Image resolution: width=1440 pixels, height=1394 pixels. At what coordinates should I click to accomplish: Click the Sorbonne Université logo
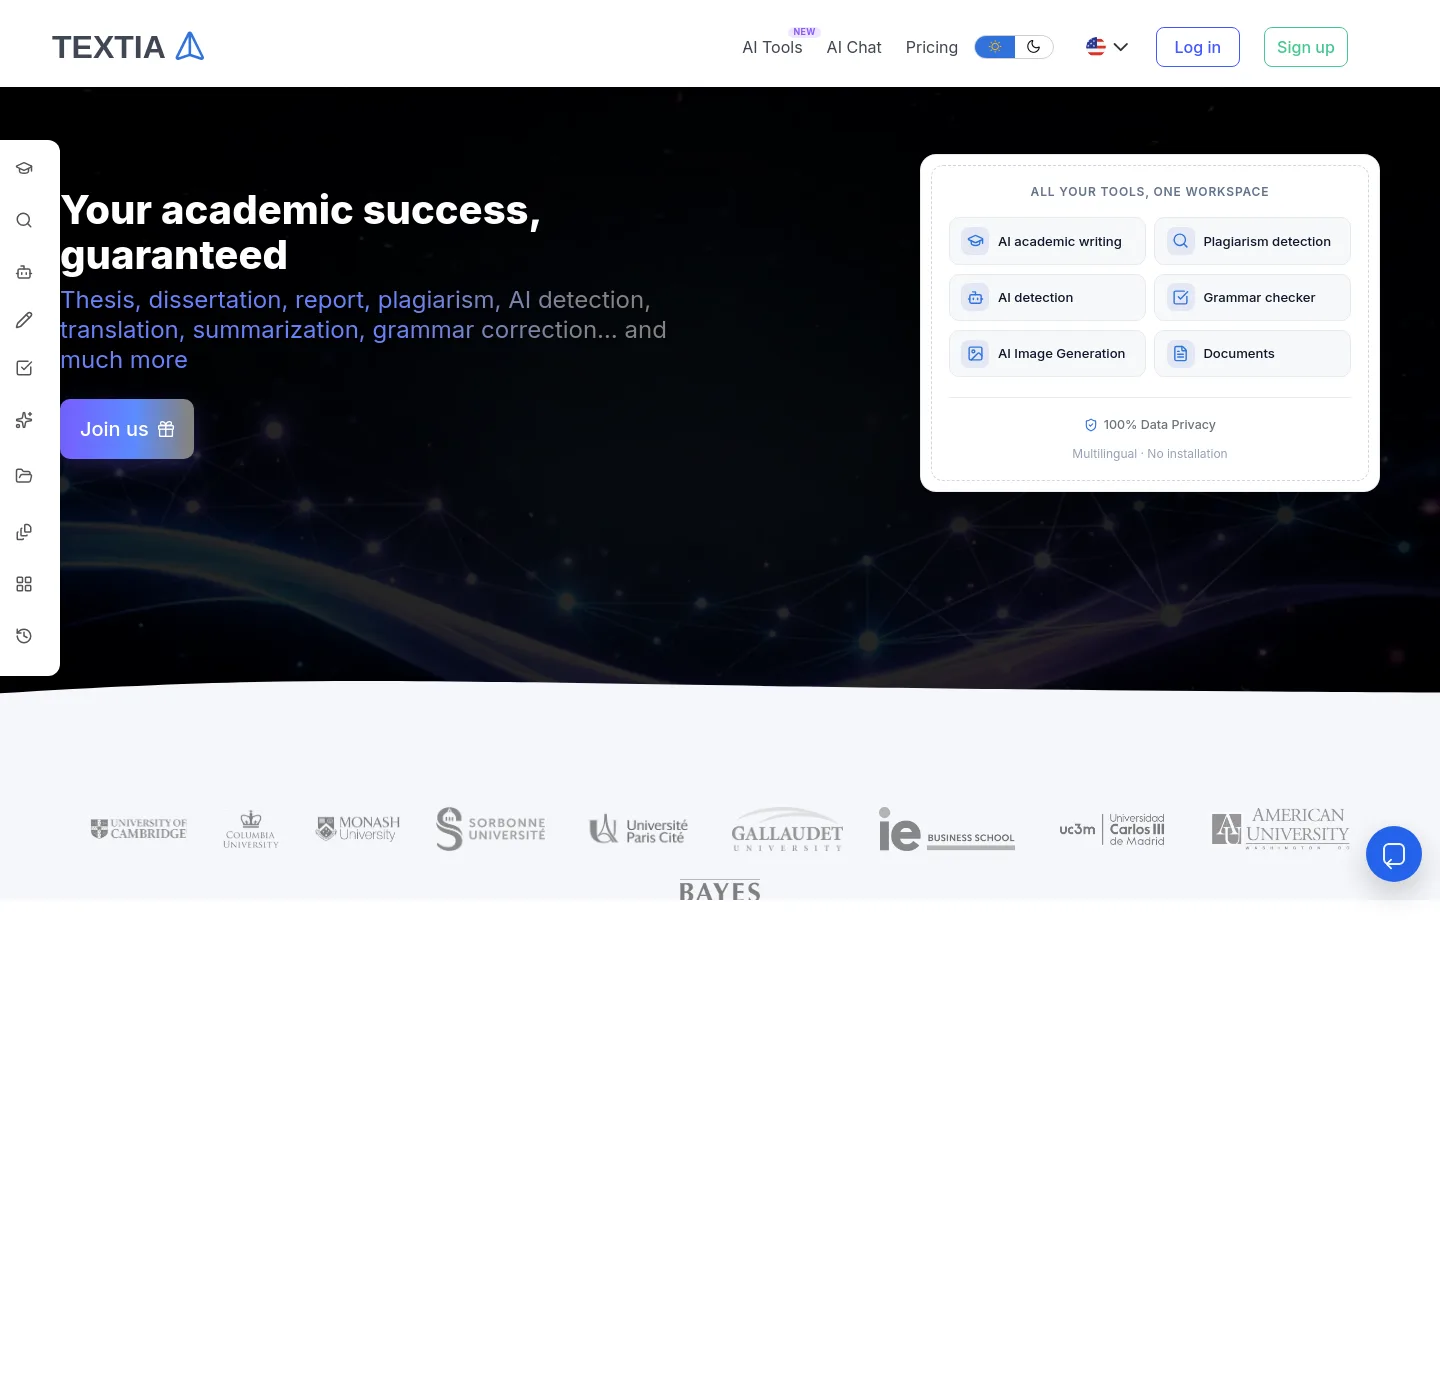(x=491, y=829)
